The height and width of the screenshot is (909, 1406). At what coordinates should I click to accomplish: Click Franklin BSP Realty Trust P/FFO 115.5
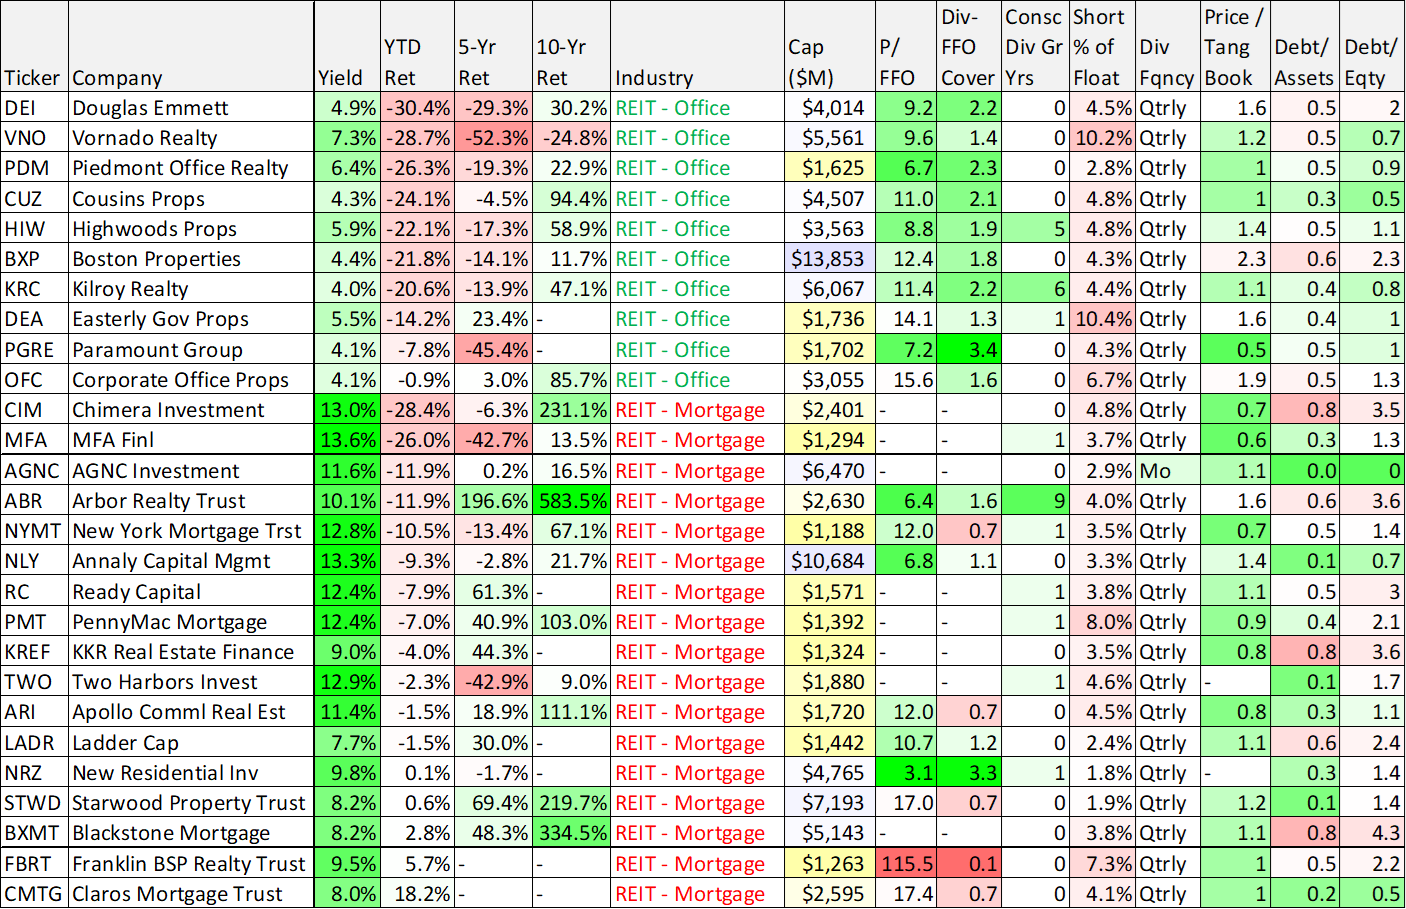click(906, 864)
